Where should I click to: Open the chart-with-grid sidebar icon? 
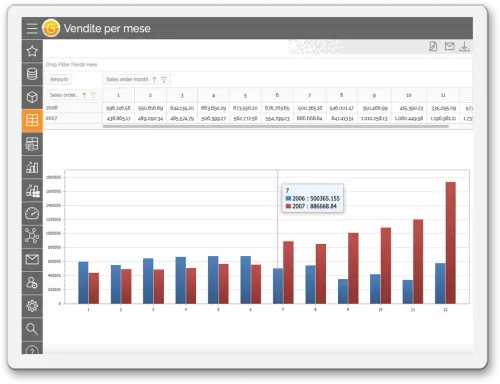click(x=32, y=190)
